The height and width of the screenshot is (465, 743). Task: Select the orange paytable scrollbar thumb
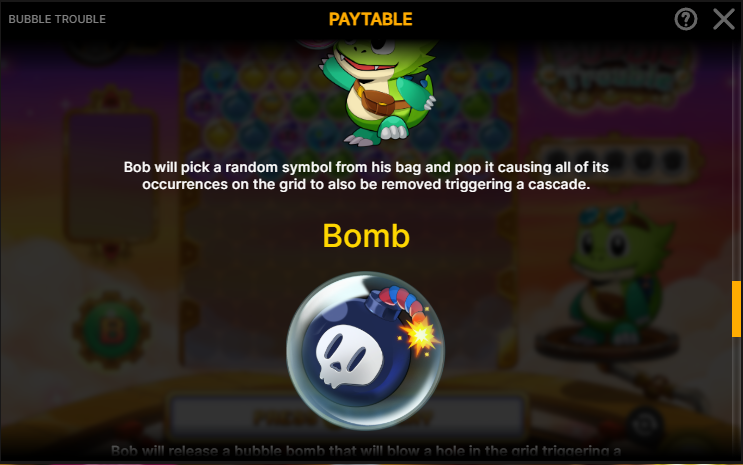[x=736, y=309]
